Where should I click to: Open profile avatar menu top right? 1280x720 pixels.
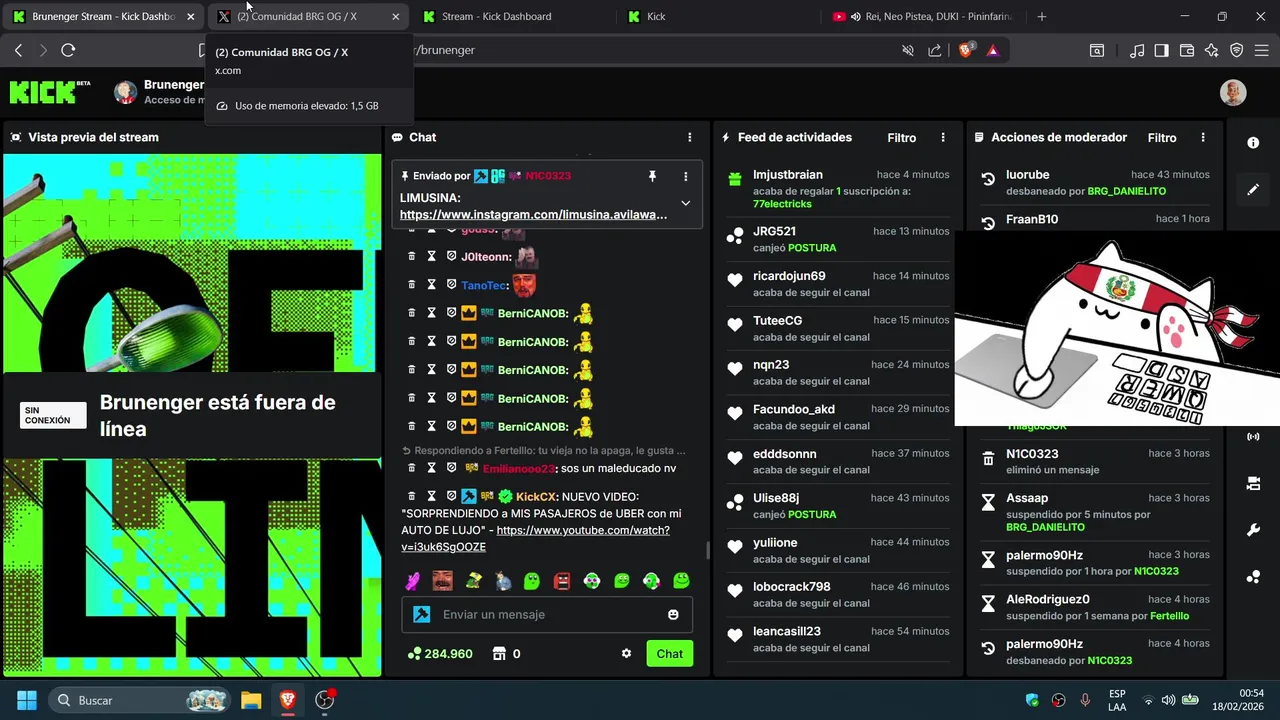[x=1233, y=92]
